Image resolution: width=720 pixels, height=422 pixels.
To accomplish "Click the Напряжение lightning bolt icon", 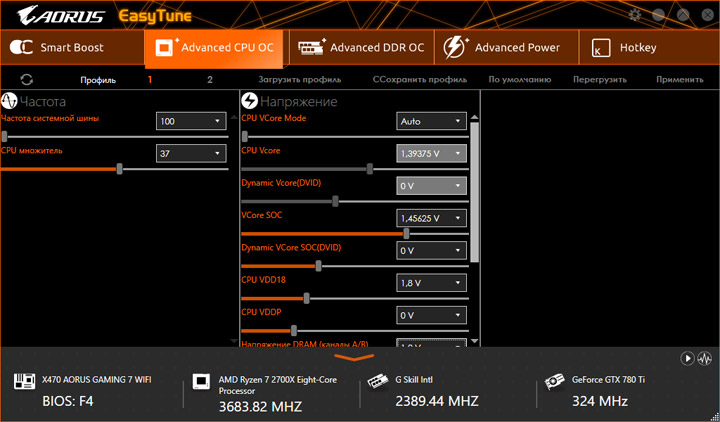I will (x=250, y=101).
